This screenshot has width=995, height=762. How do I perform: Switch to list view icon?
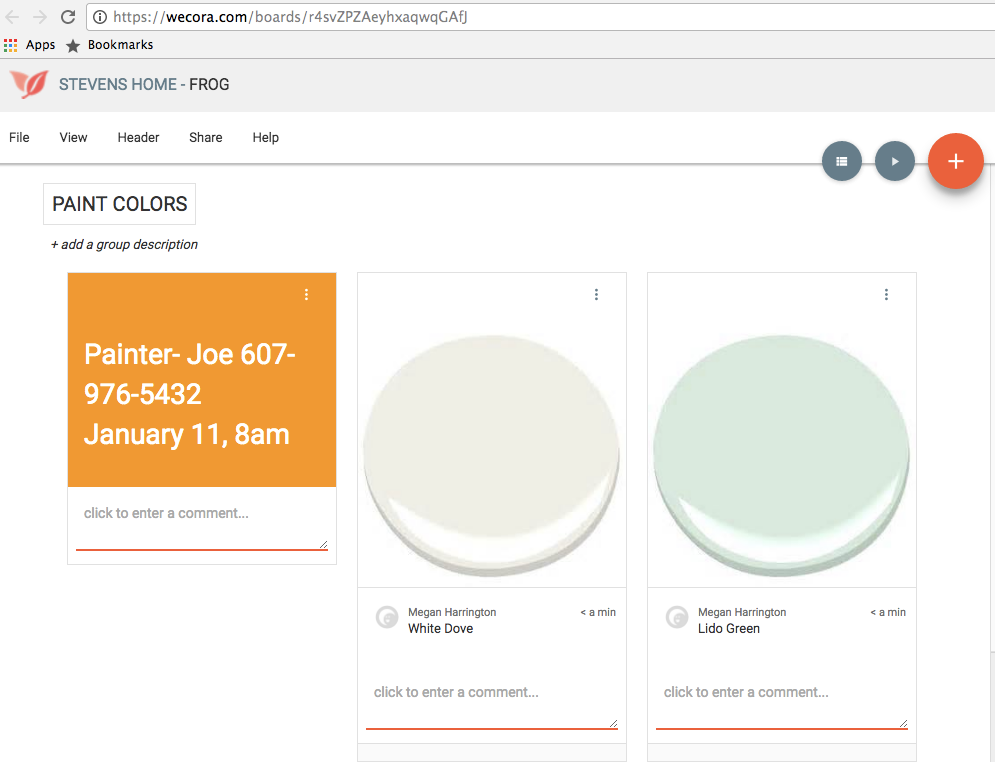tap(841, 161)
